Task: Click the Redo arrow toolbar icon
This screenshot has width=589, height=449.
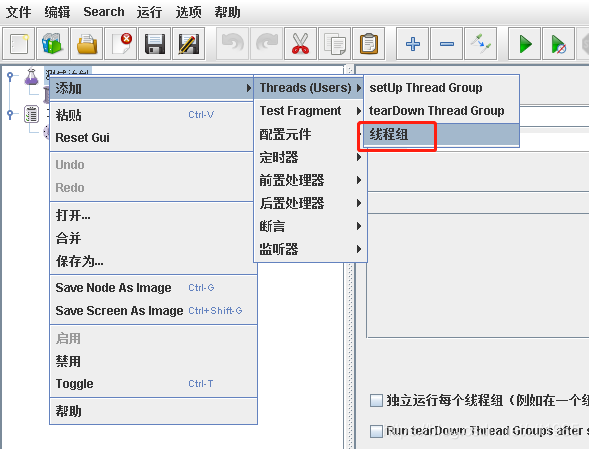Action: [x=266, y=44]
